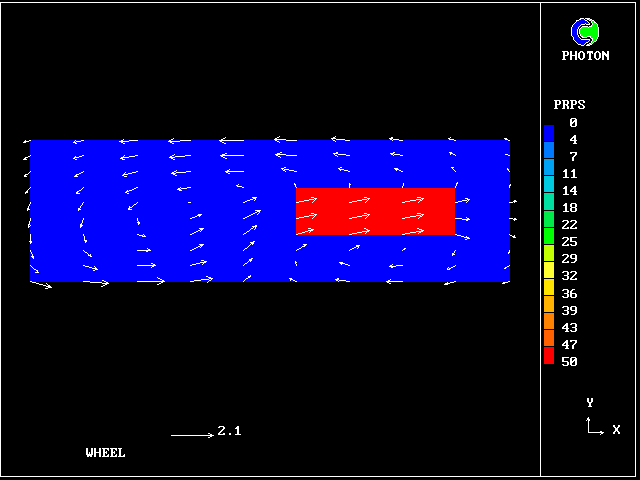Click the Y axis letter
Viewport: 640px width, 480px height.
click(x=590, y=403)
